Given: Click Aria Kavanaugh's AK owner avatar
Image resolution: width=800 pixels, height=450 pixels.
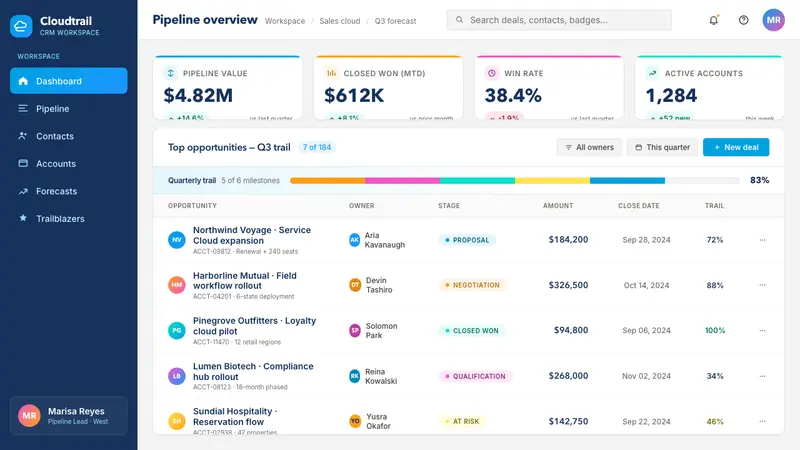Looking at the screenshot, I should coord(355,240).
